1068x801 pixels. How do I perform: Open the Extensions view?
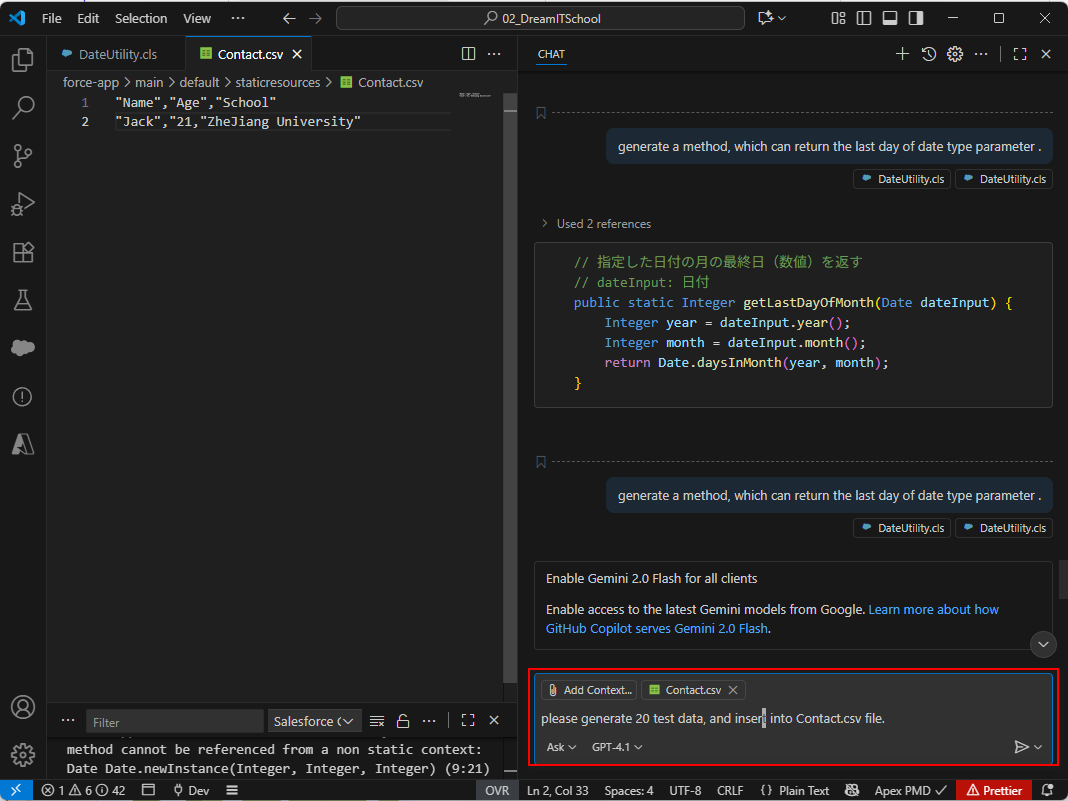tap(22, 252)
